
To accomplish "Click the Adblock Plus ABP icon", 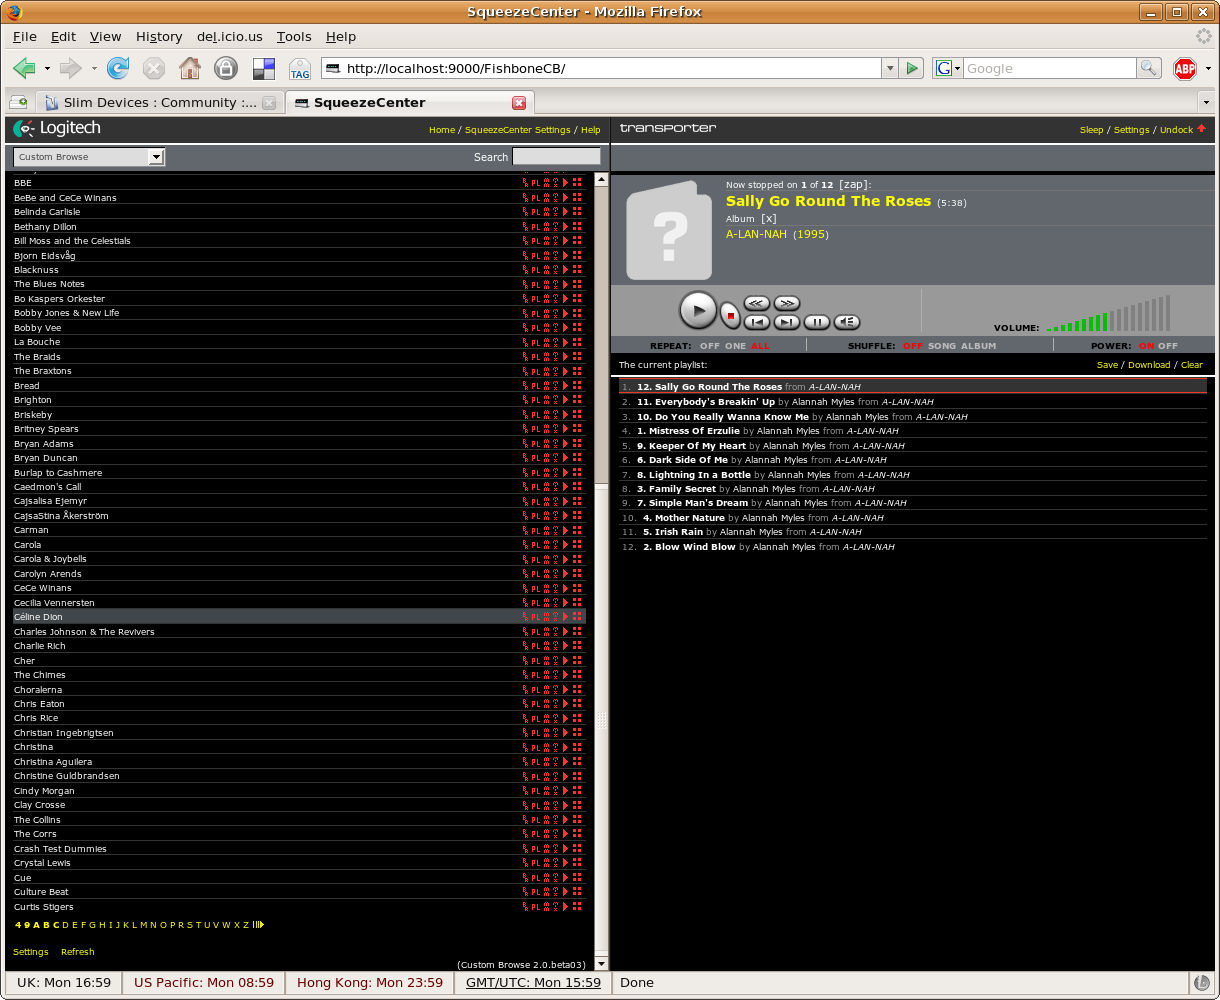I will coord(1185,68).
